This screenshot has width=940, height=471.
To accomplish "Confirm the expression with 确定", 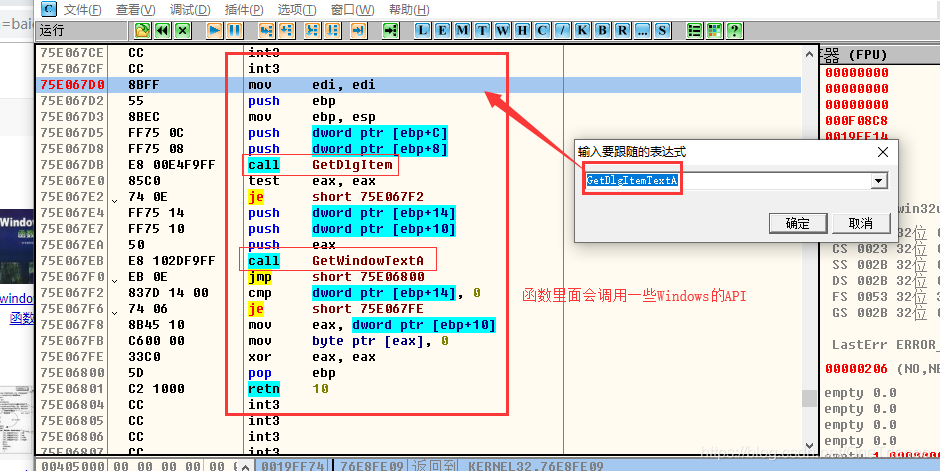I will 798,224.
